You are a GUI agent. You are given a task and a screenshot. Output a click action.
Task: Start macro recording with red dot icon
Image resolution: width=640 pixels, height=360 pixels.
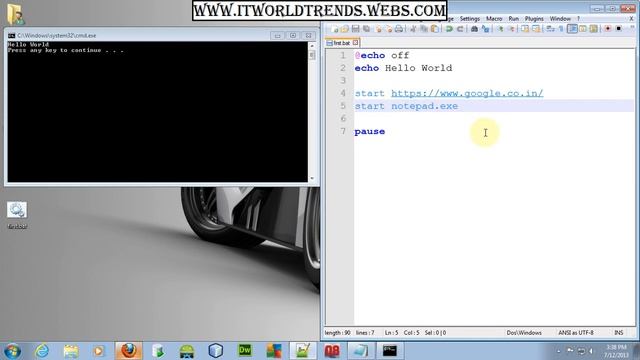pyautogui.click(x=608, y=29)
